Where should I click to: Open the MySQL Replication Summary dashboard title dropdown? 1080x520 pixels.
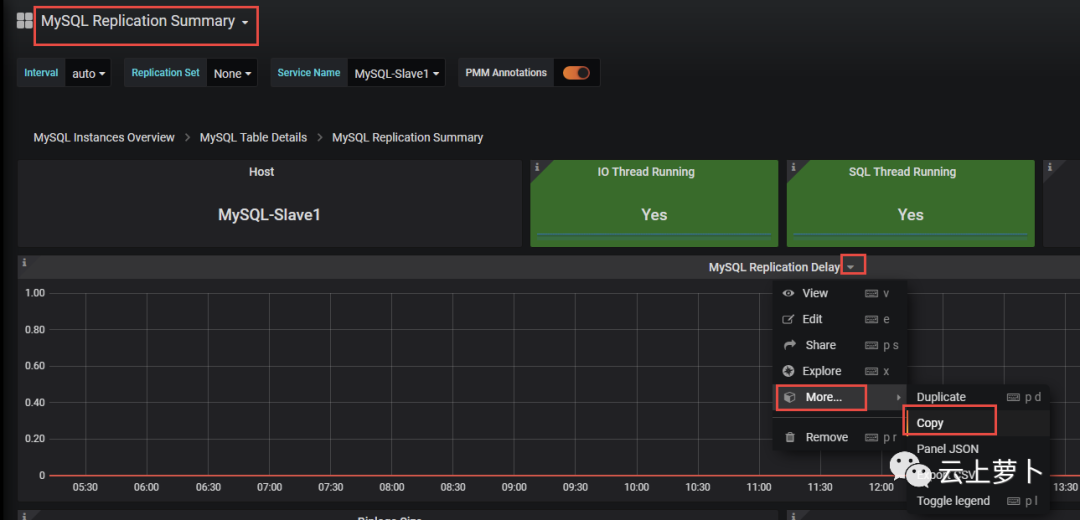(x=145, y=21)
